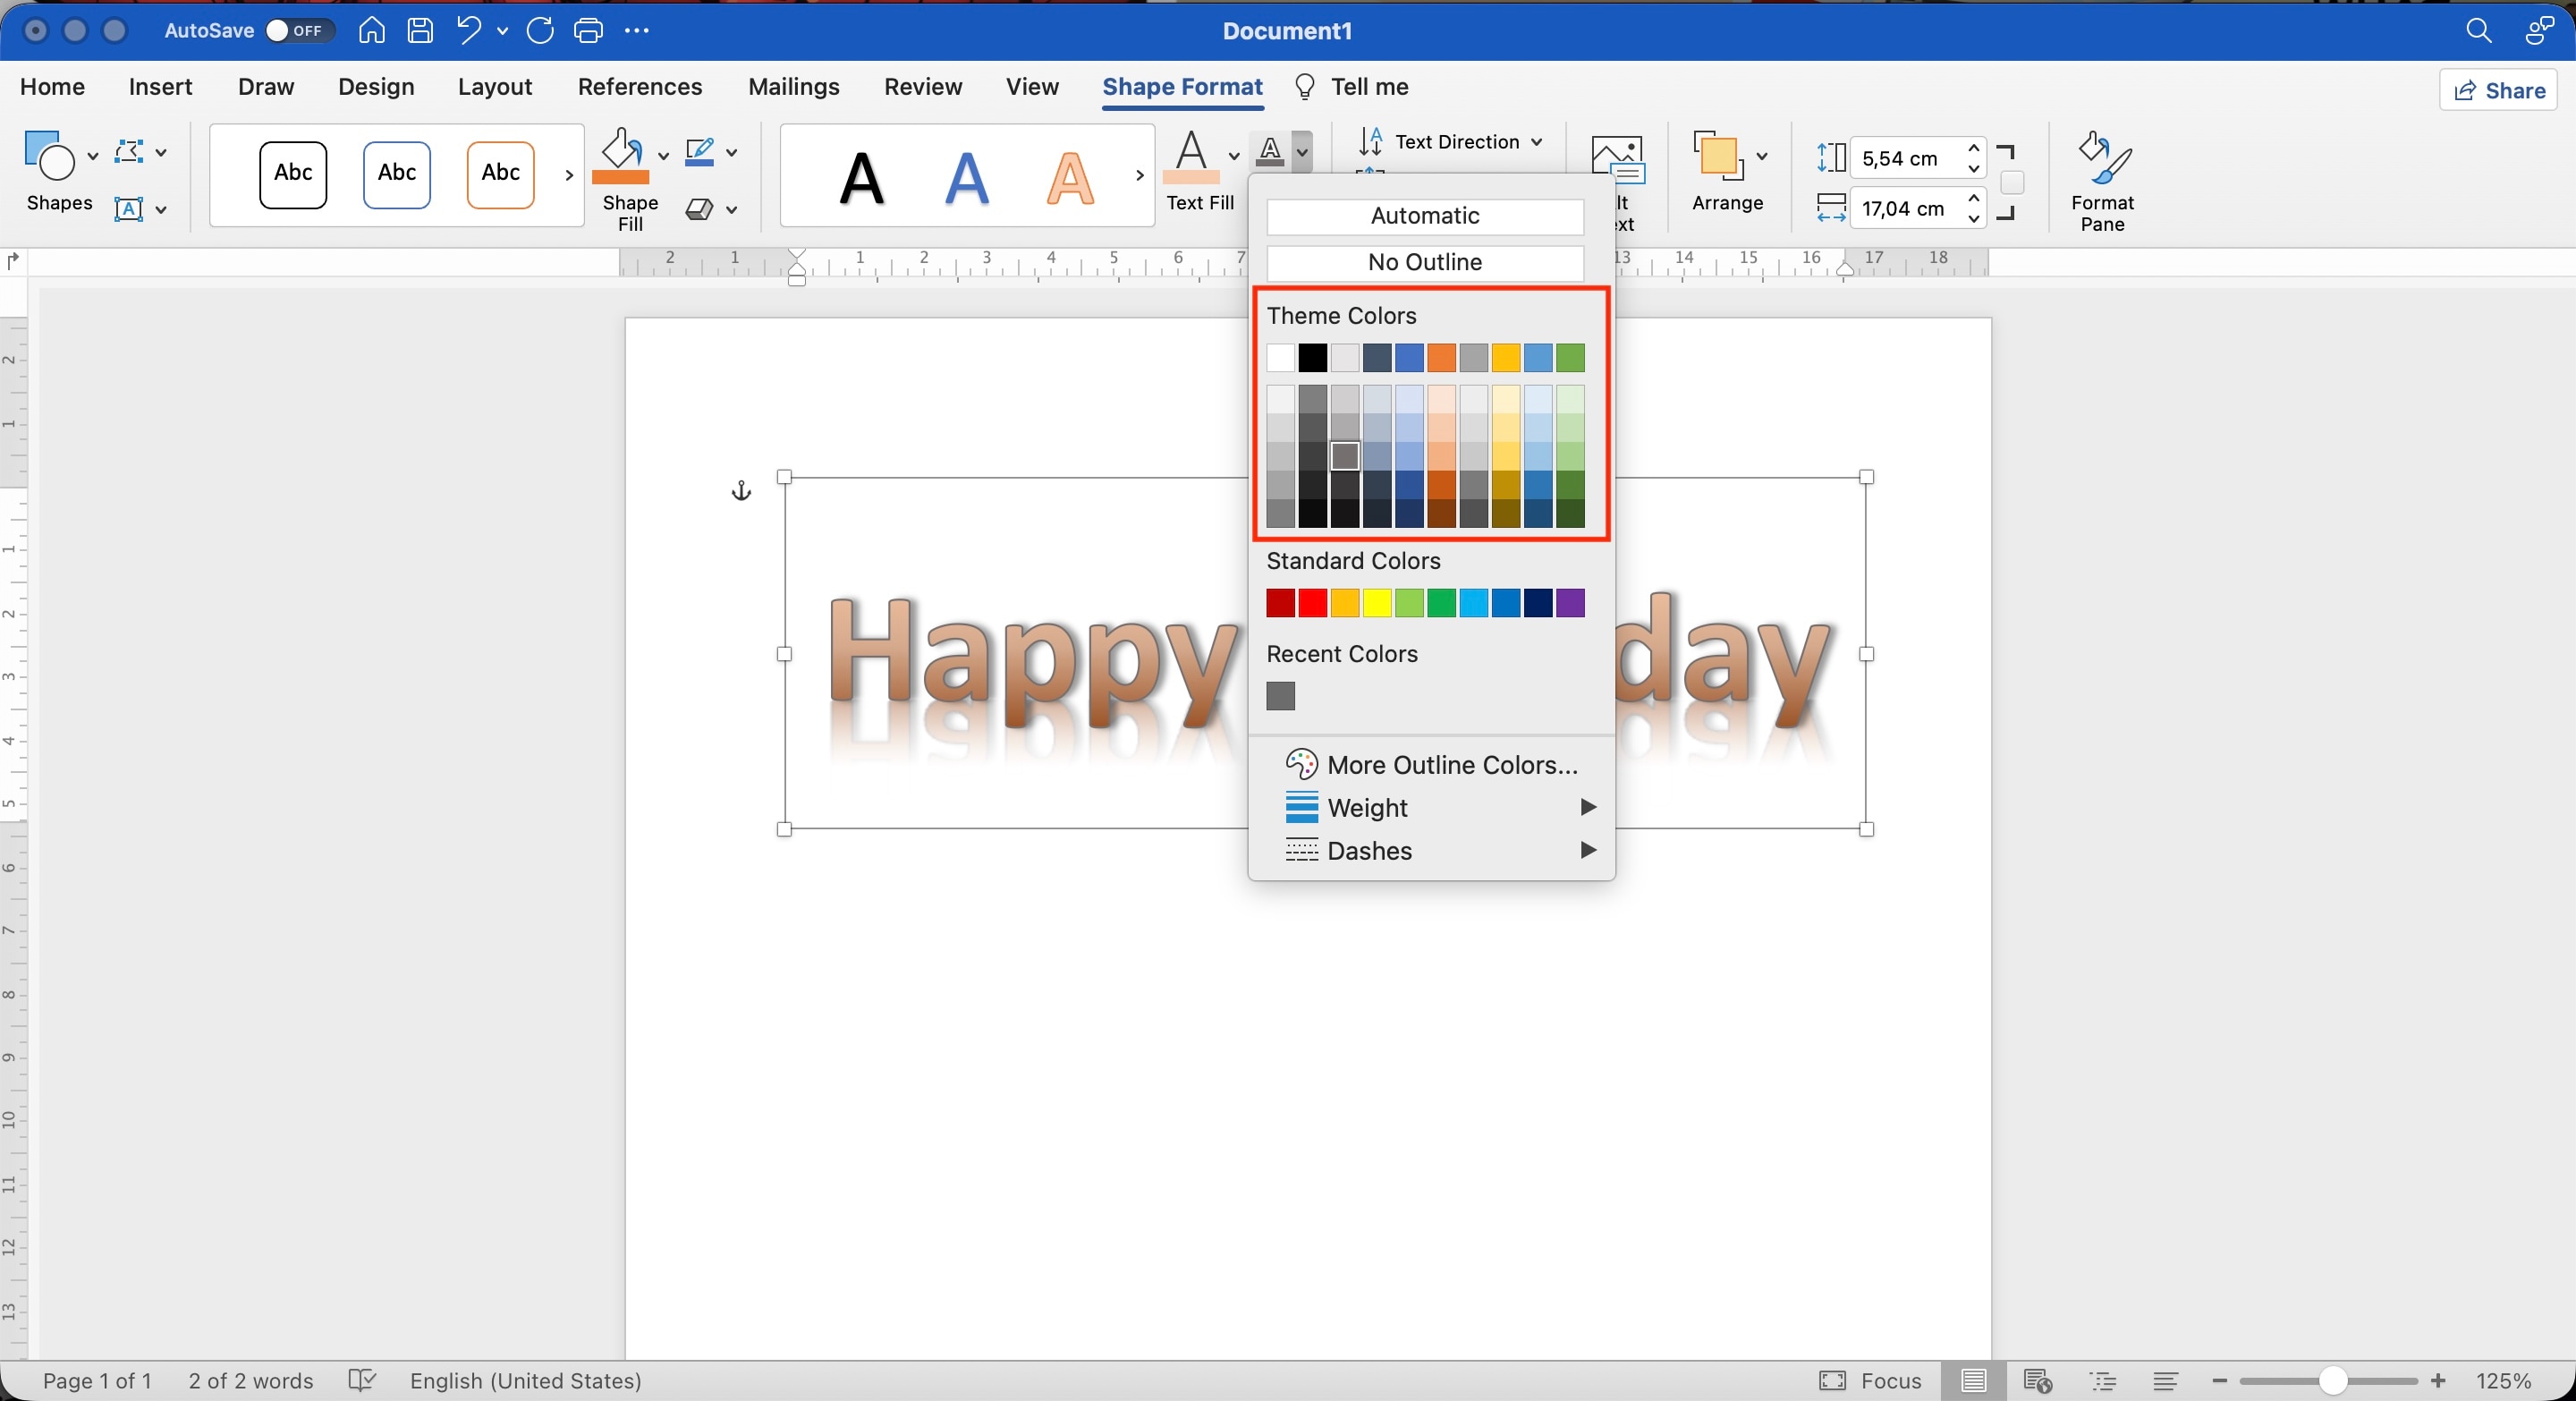Click the Undo arrow icon
The width and height of the screenshot is (2576, 1401).
pos(469,30)
